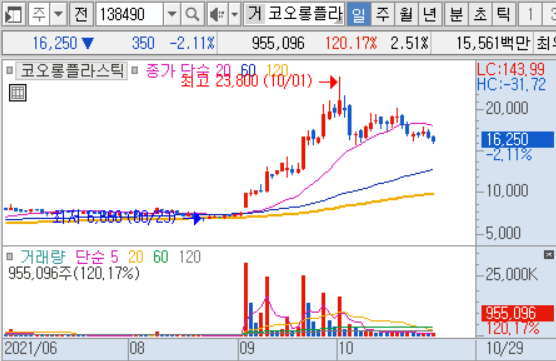Click the 2021/06 date axis label
Screen dimensions: 556x361
click(x=30, y=348)
